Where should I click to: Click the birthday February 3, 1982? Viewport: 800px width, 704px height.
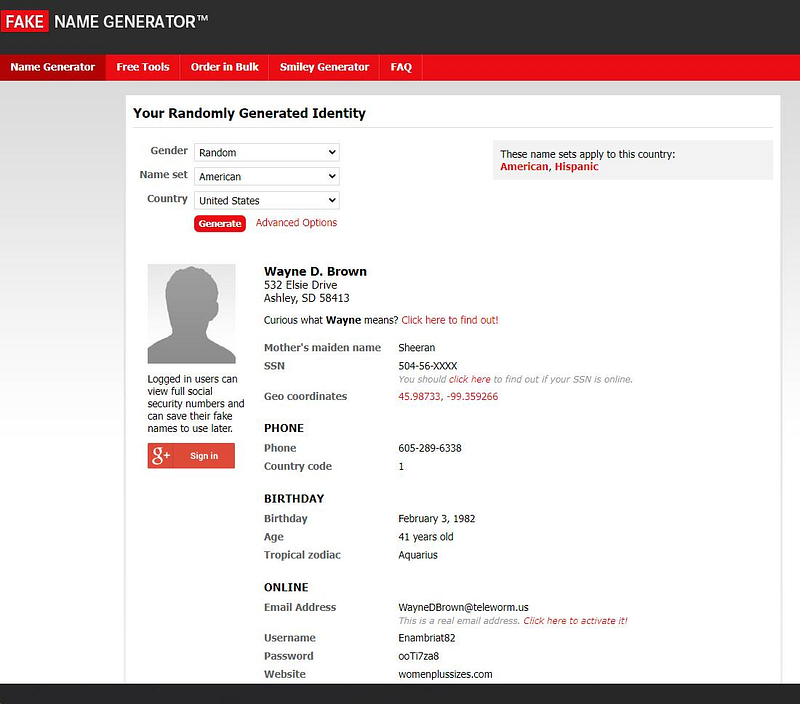pos(437,518)
